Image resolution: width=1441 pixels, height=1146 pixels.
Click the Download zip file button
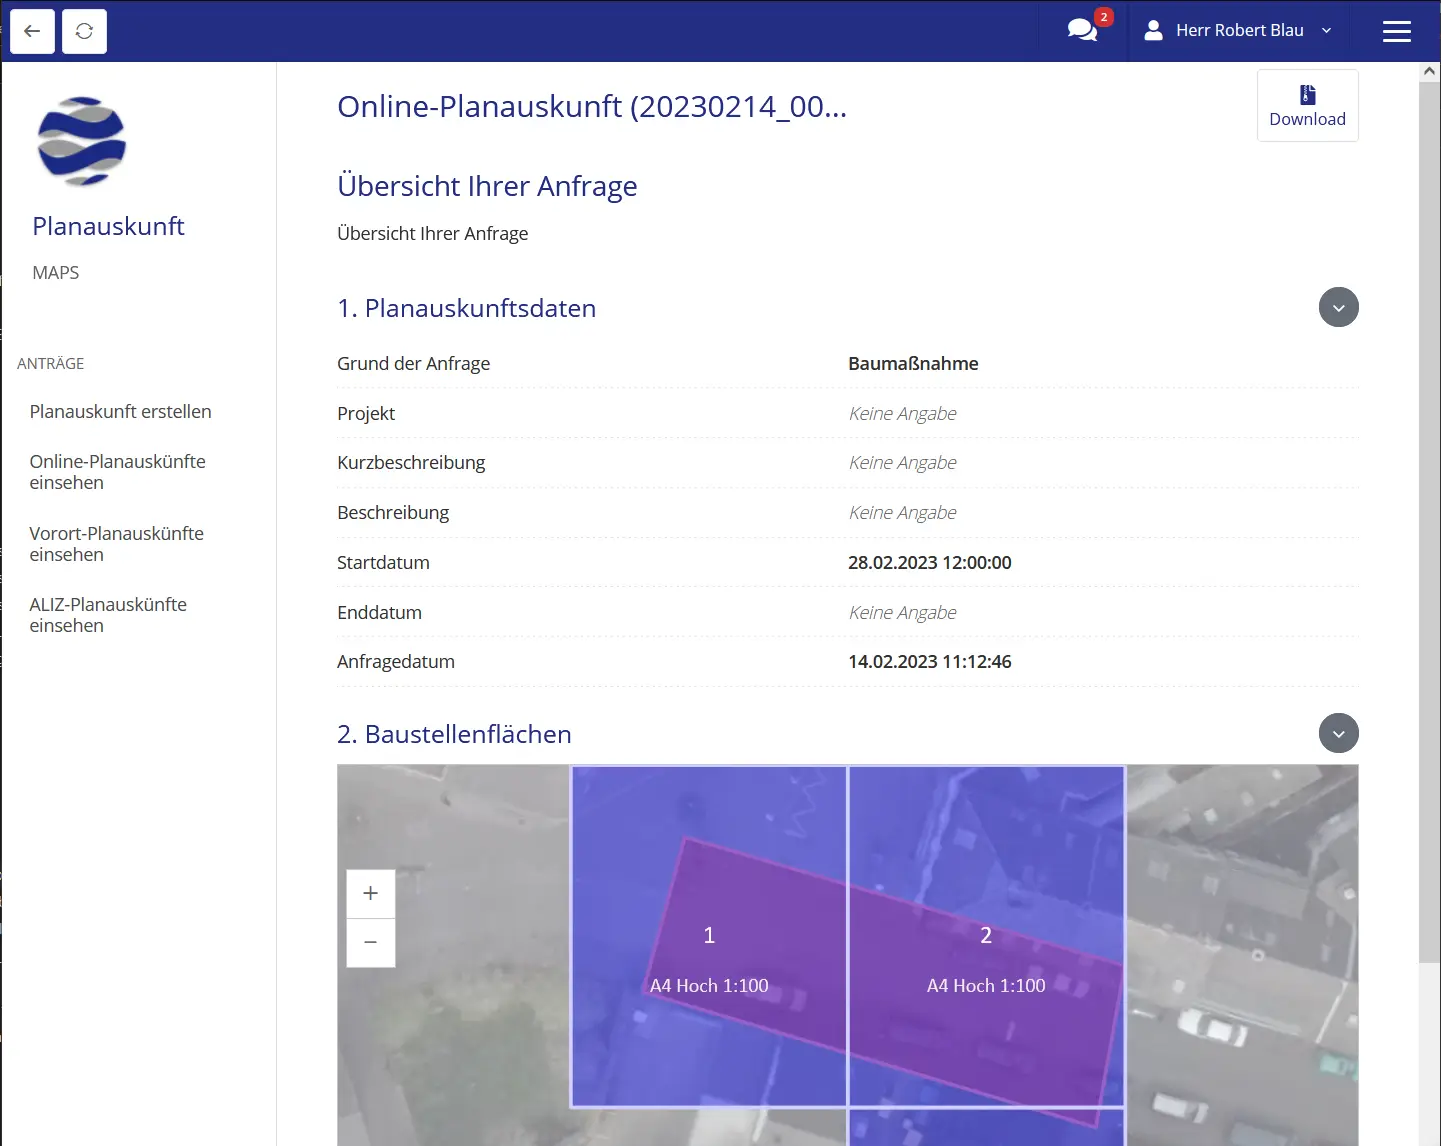[x=1307, y=106]
